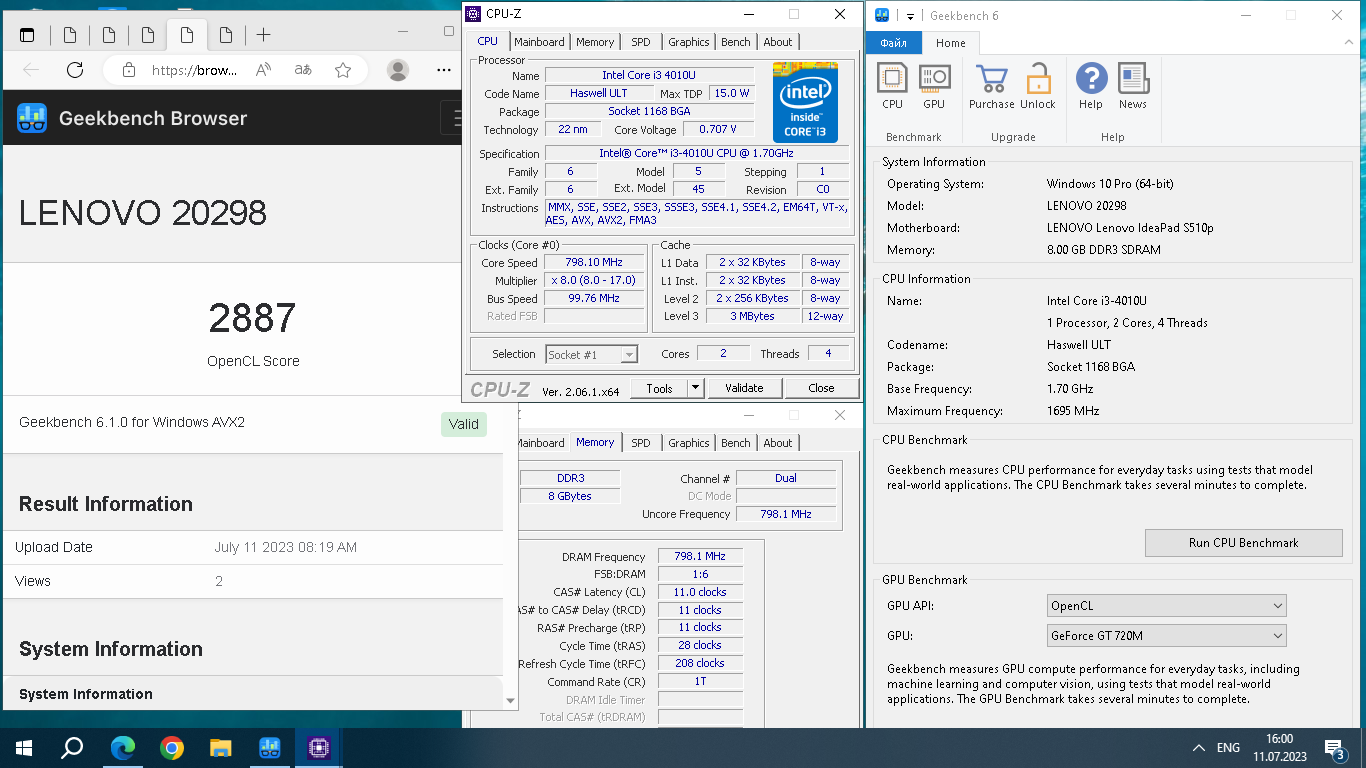View site information via the lock icon
1366x768 pixels.
tap(128, 70)
